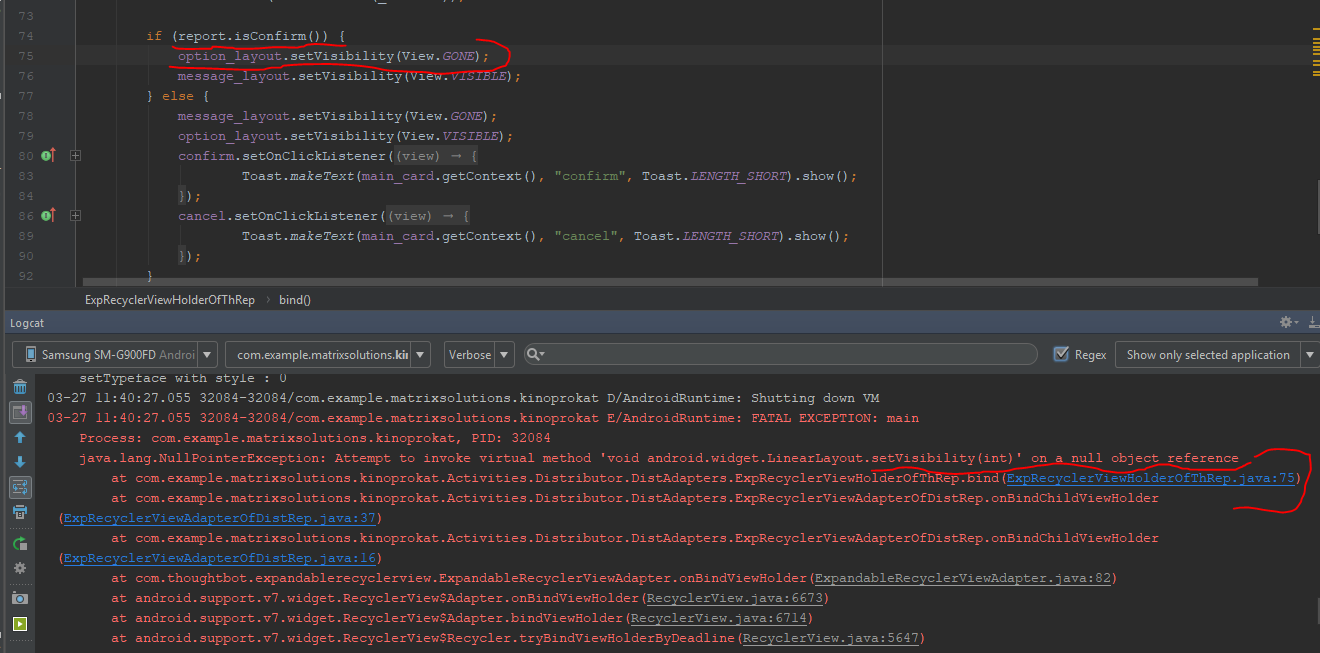Jump down the stack trace arrow
This screenshot has height=653, width=1320.
click(x=19, y=462)
